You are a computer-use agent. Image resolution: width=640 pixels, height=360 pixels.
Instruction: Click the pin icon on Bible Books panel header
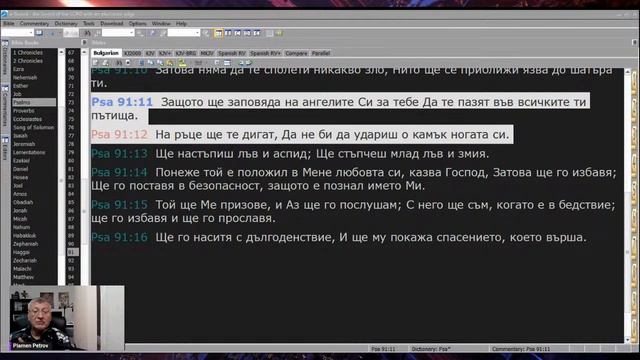(x=84, y=42)
